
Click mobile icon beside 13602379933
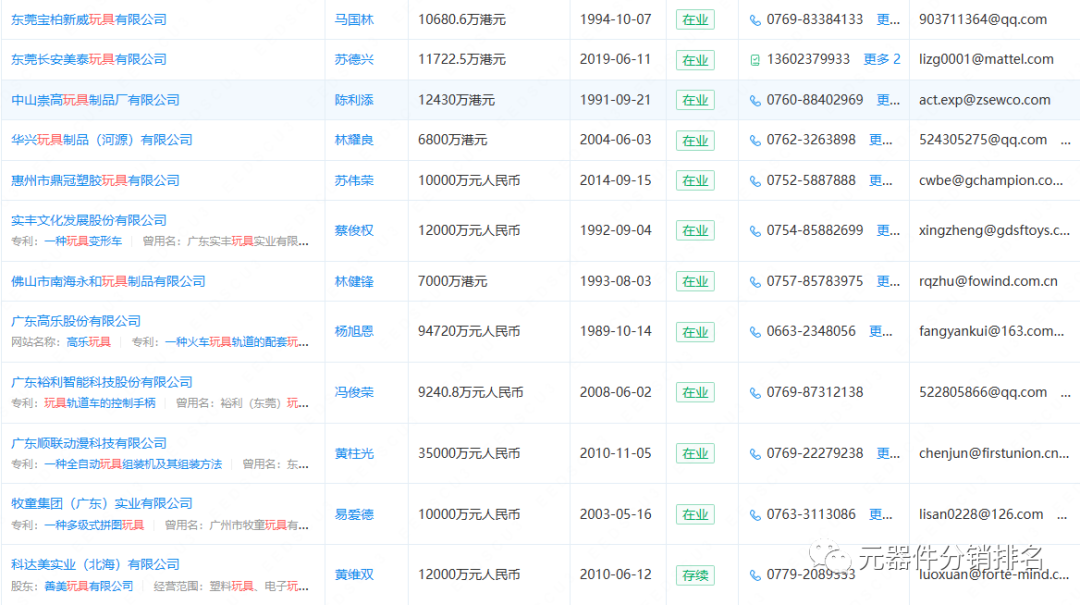755,60
